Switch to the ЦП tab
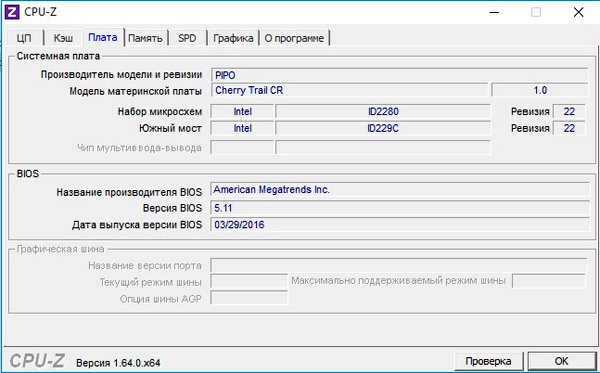 [24, 38]
